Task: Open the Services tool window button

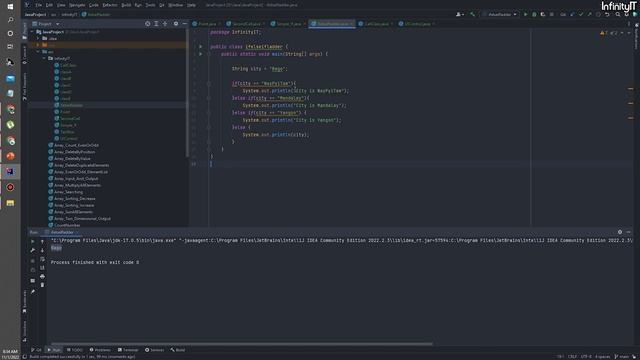Action: coord(155,350)
